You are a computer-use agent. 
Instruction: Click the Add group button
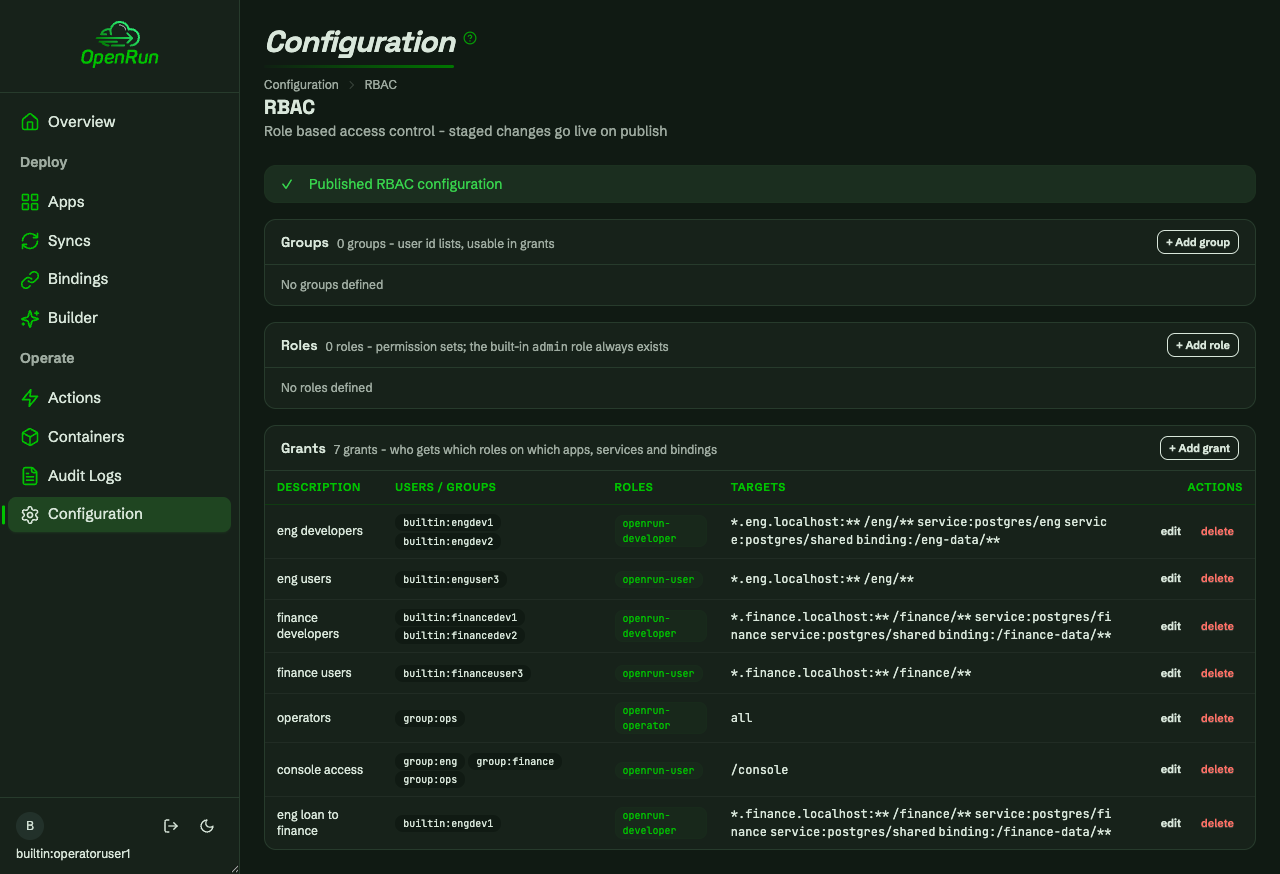click(x=1198, y=242)
